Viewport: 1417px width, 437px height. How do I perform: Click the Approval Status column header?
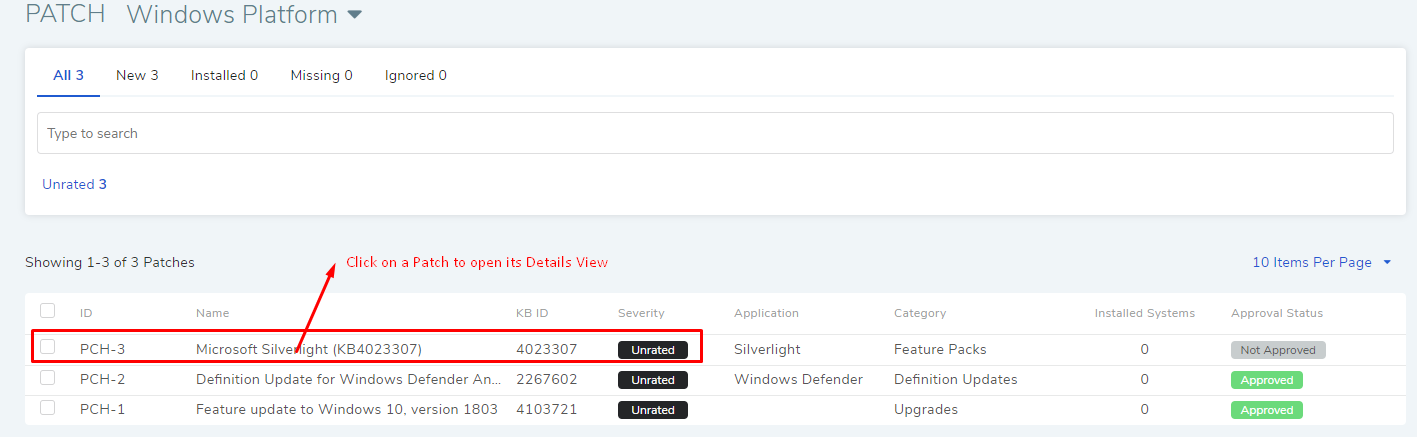pos(1277,313)
